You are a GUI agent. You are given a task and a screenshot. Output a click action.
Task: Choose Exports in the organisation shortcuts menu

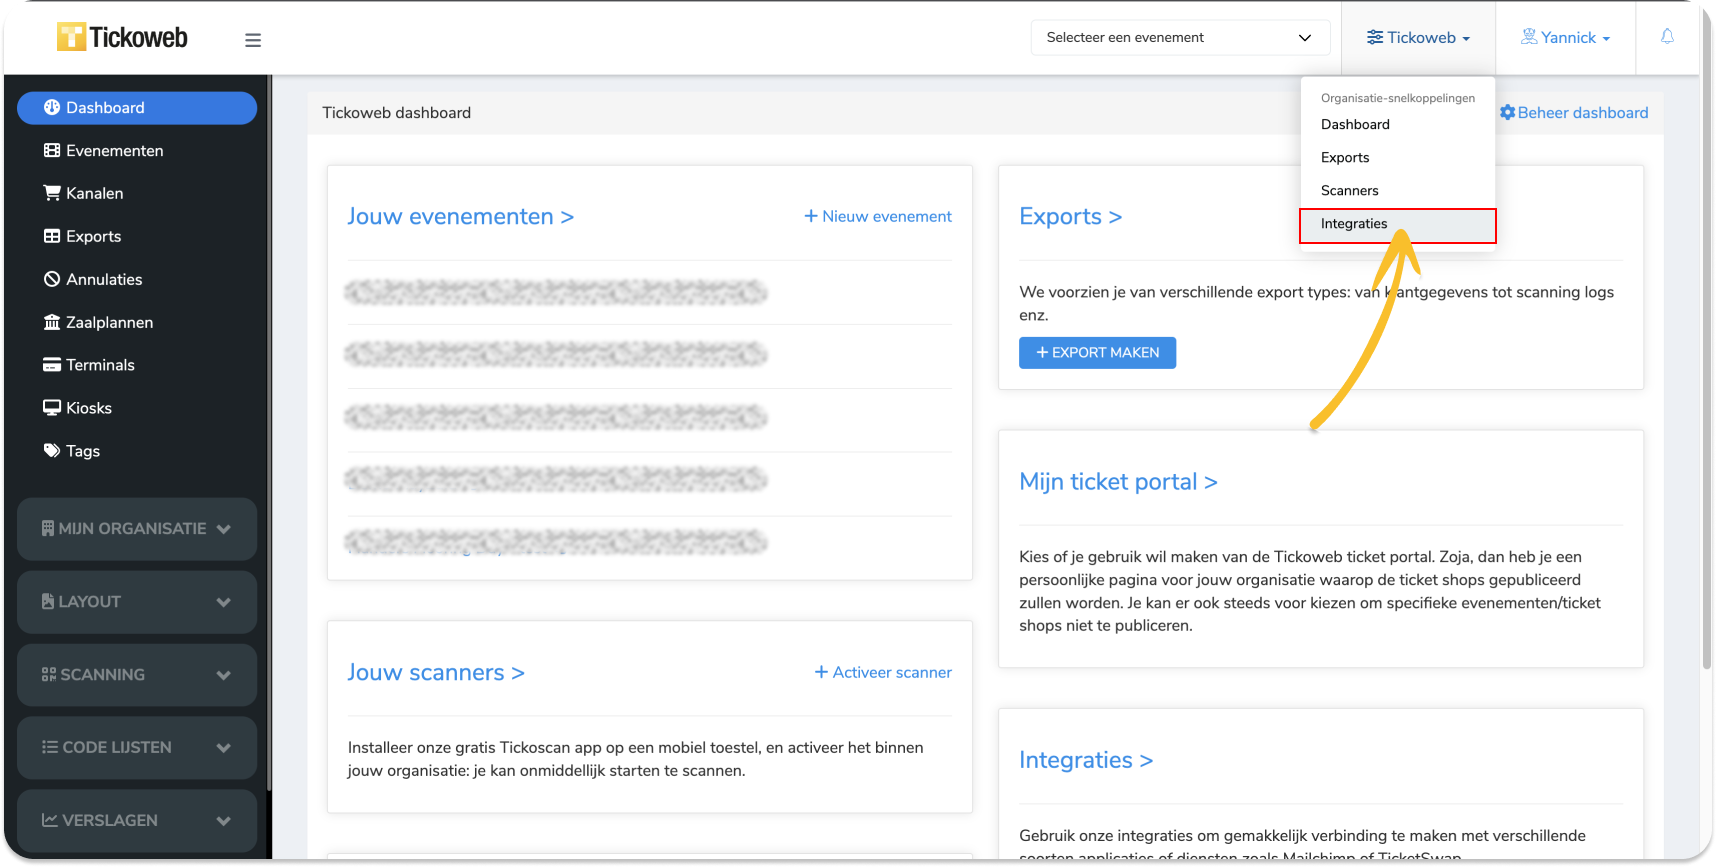(1398, 158)
